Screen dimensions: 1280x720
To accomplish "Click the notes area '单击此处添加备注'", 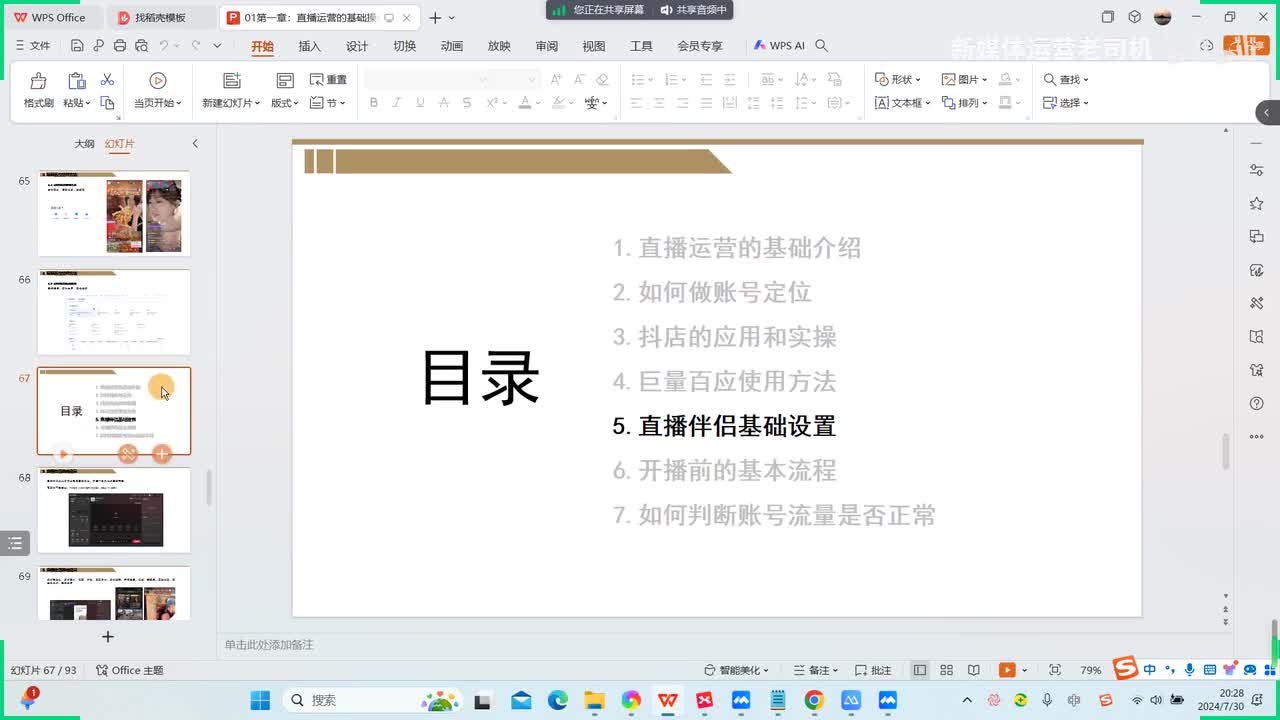I will pyautogui.click(x=269, y=645).
